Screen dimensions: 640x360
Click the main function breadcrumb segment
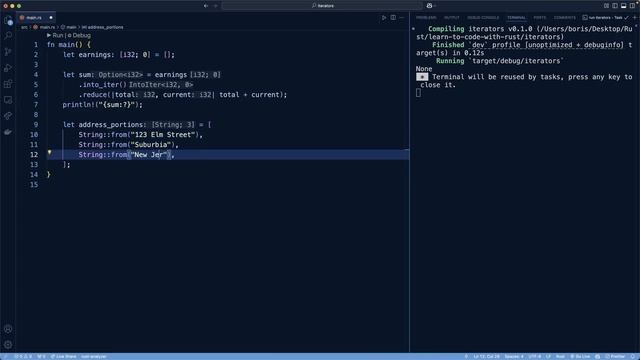click(69, 27)
